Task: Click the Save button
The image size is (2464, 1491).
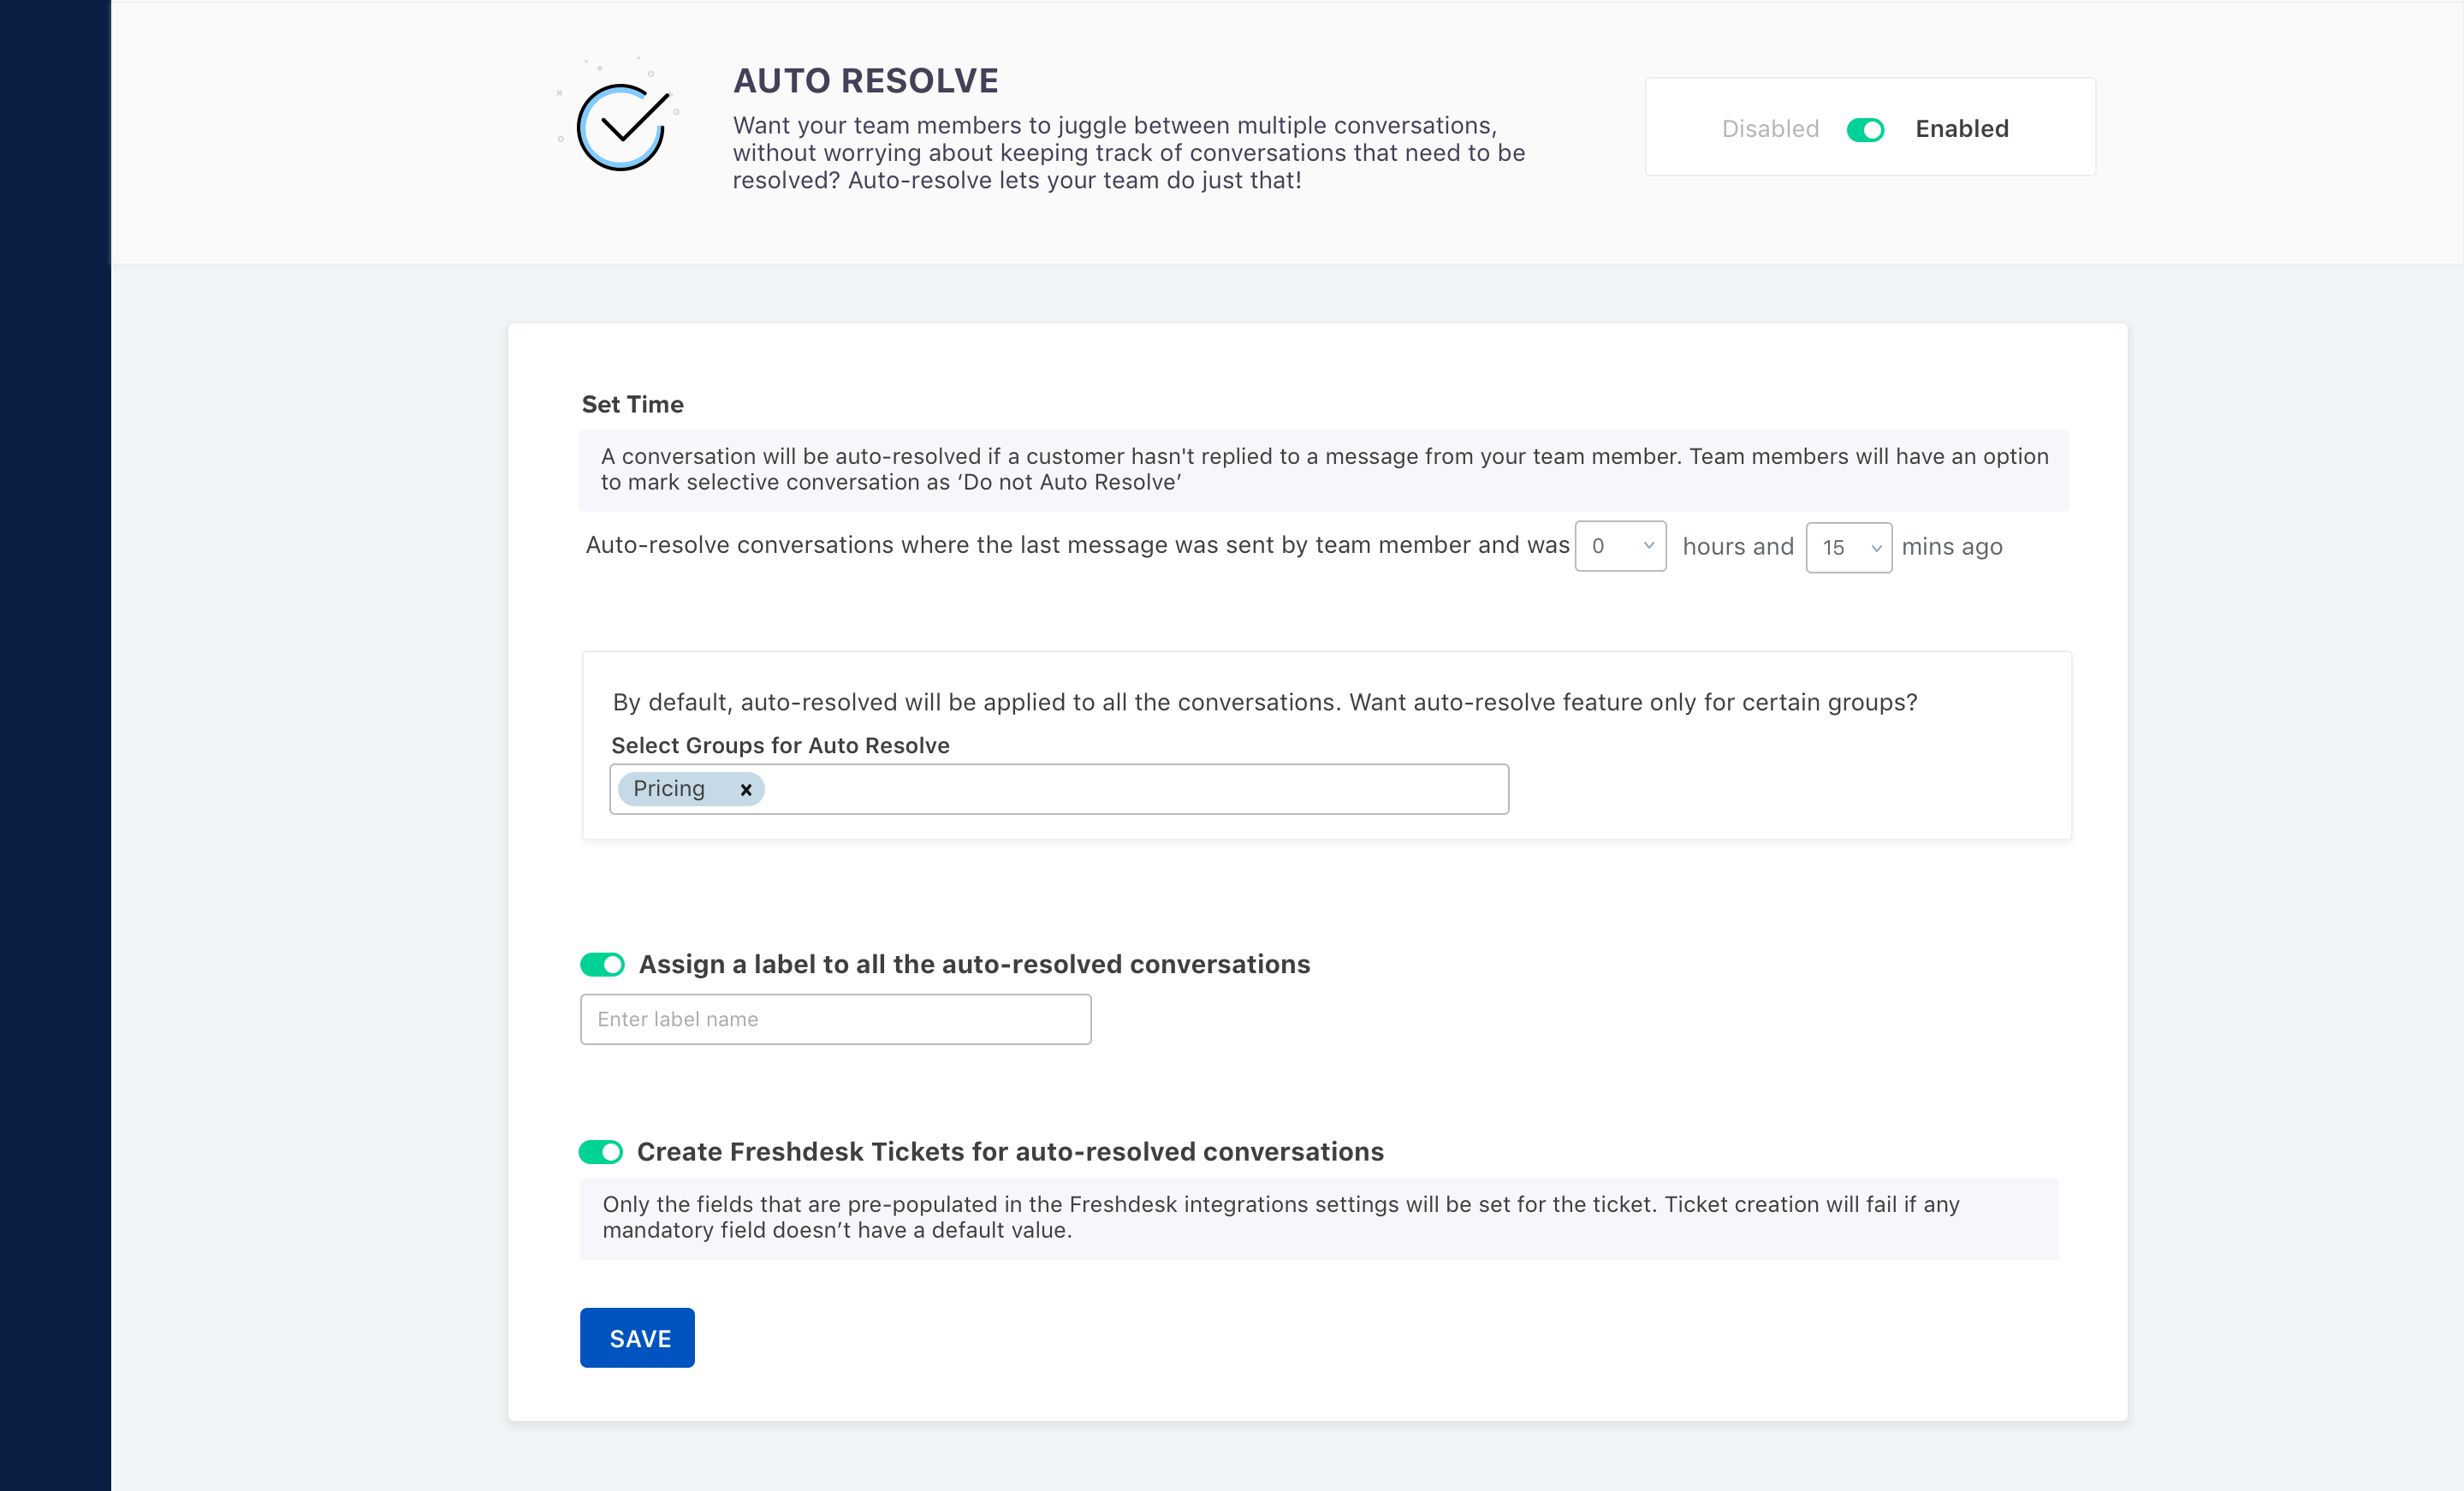Action: (637, 1337)
